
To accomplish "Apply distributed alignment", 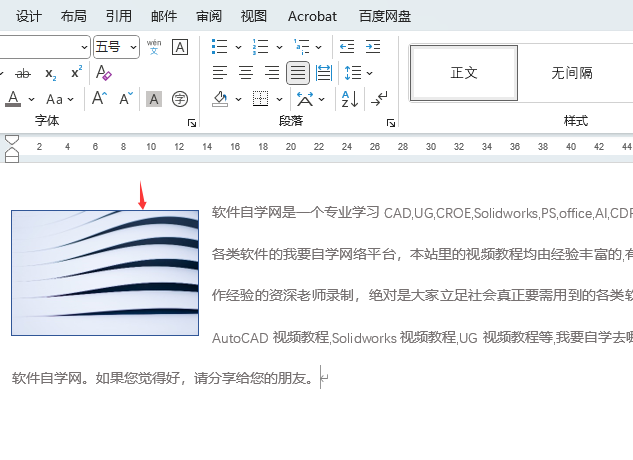I will pos(324,73).
